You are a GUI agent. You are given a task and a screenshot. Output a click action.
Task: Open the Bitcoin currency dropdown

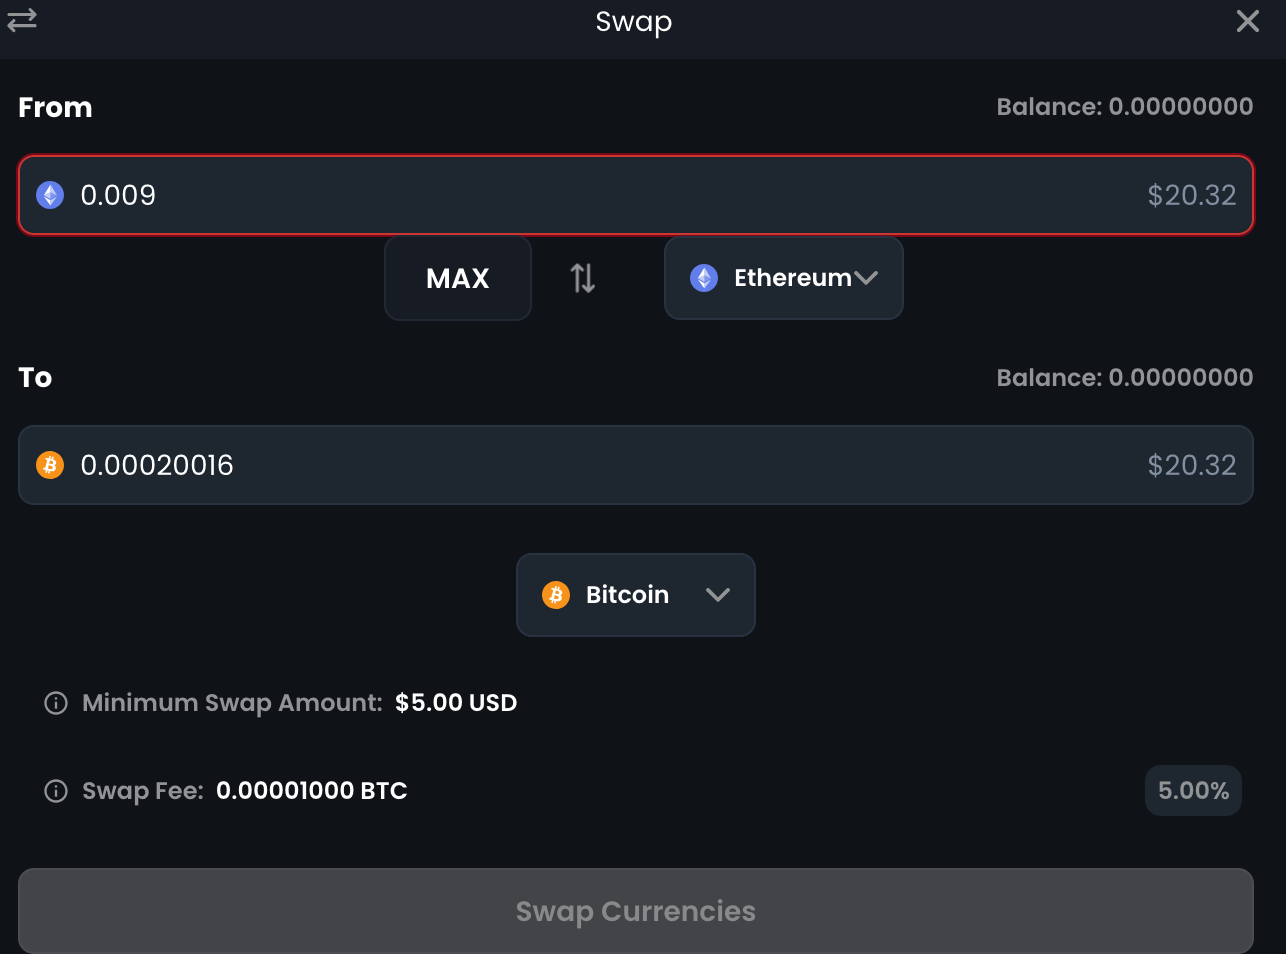[x=636, y=595]
